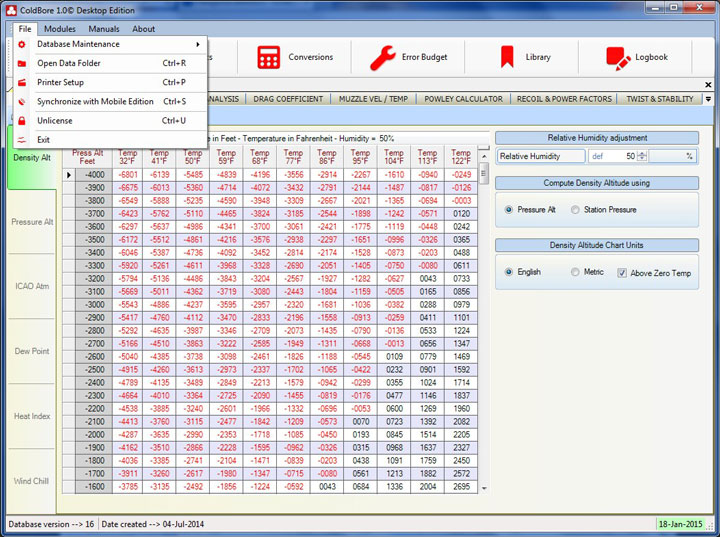This screenshot has height=537, width=720.
Task: Click the Synchronize with Mobile Edition icon
Action: pos(22,102)
